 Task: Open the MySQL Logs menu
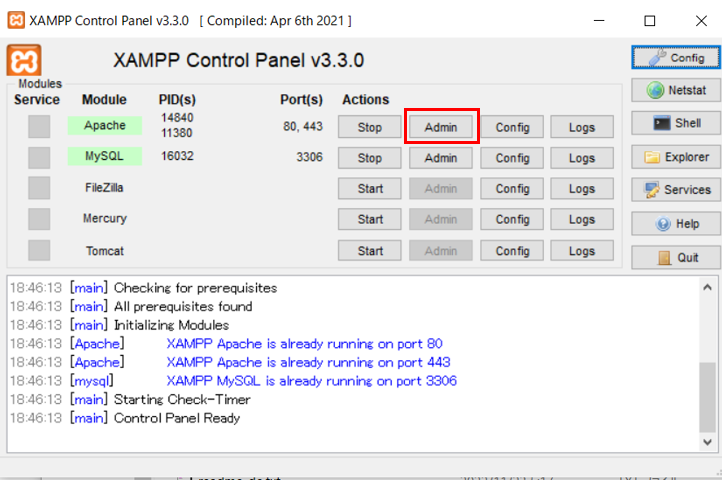click(x=582, y=158)
